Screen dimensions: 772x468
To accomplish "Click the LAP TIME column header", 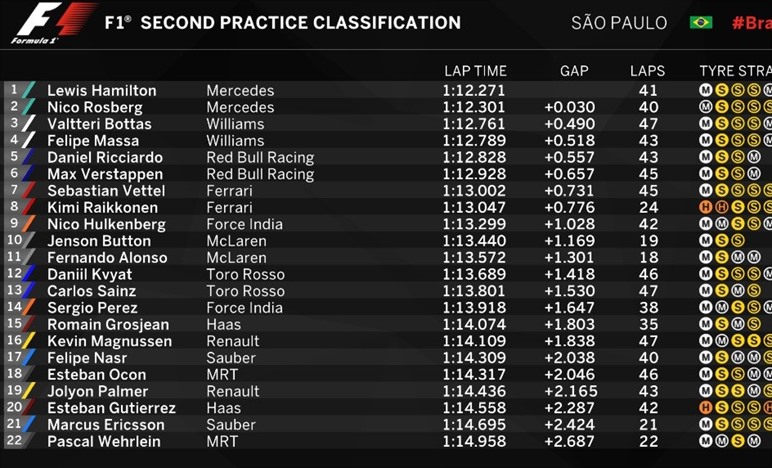I will click(475, 71).
